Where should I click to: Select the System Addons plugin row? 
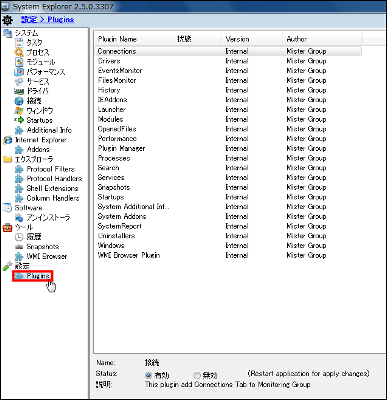pos(228,216)
